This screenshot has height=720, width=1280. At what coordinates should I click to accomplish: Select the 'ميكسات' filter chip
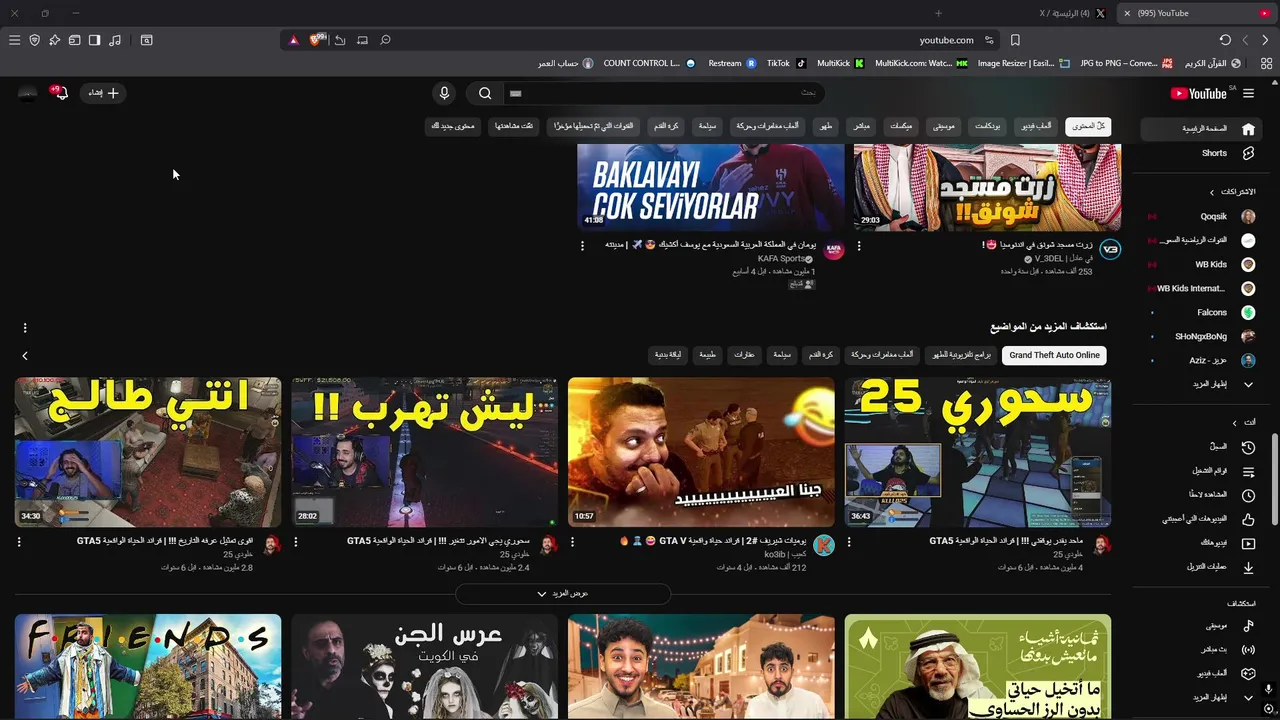[x=901, y=126]
